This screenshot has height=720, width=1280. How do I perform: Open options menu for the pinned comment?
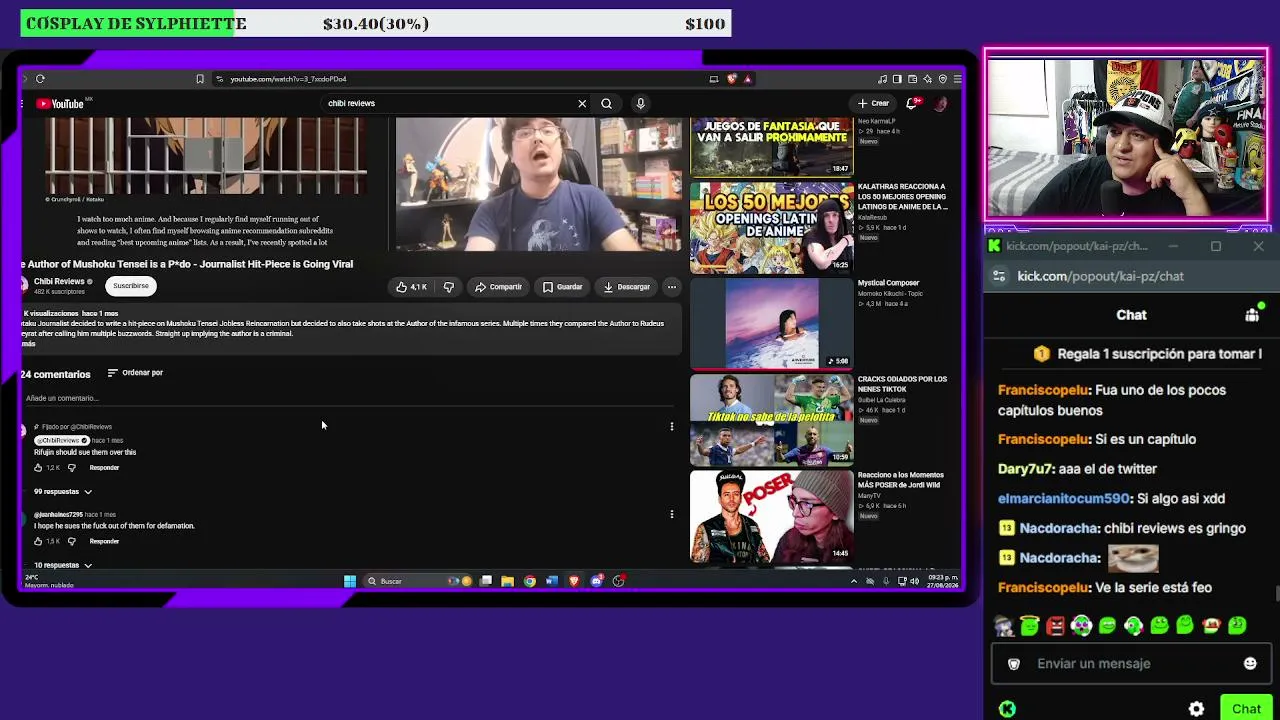point(672,427)
